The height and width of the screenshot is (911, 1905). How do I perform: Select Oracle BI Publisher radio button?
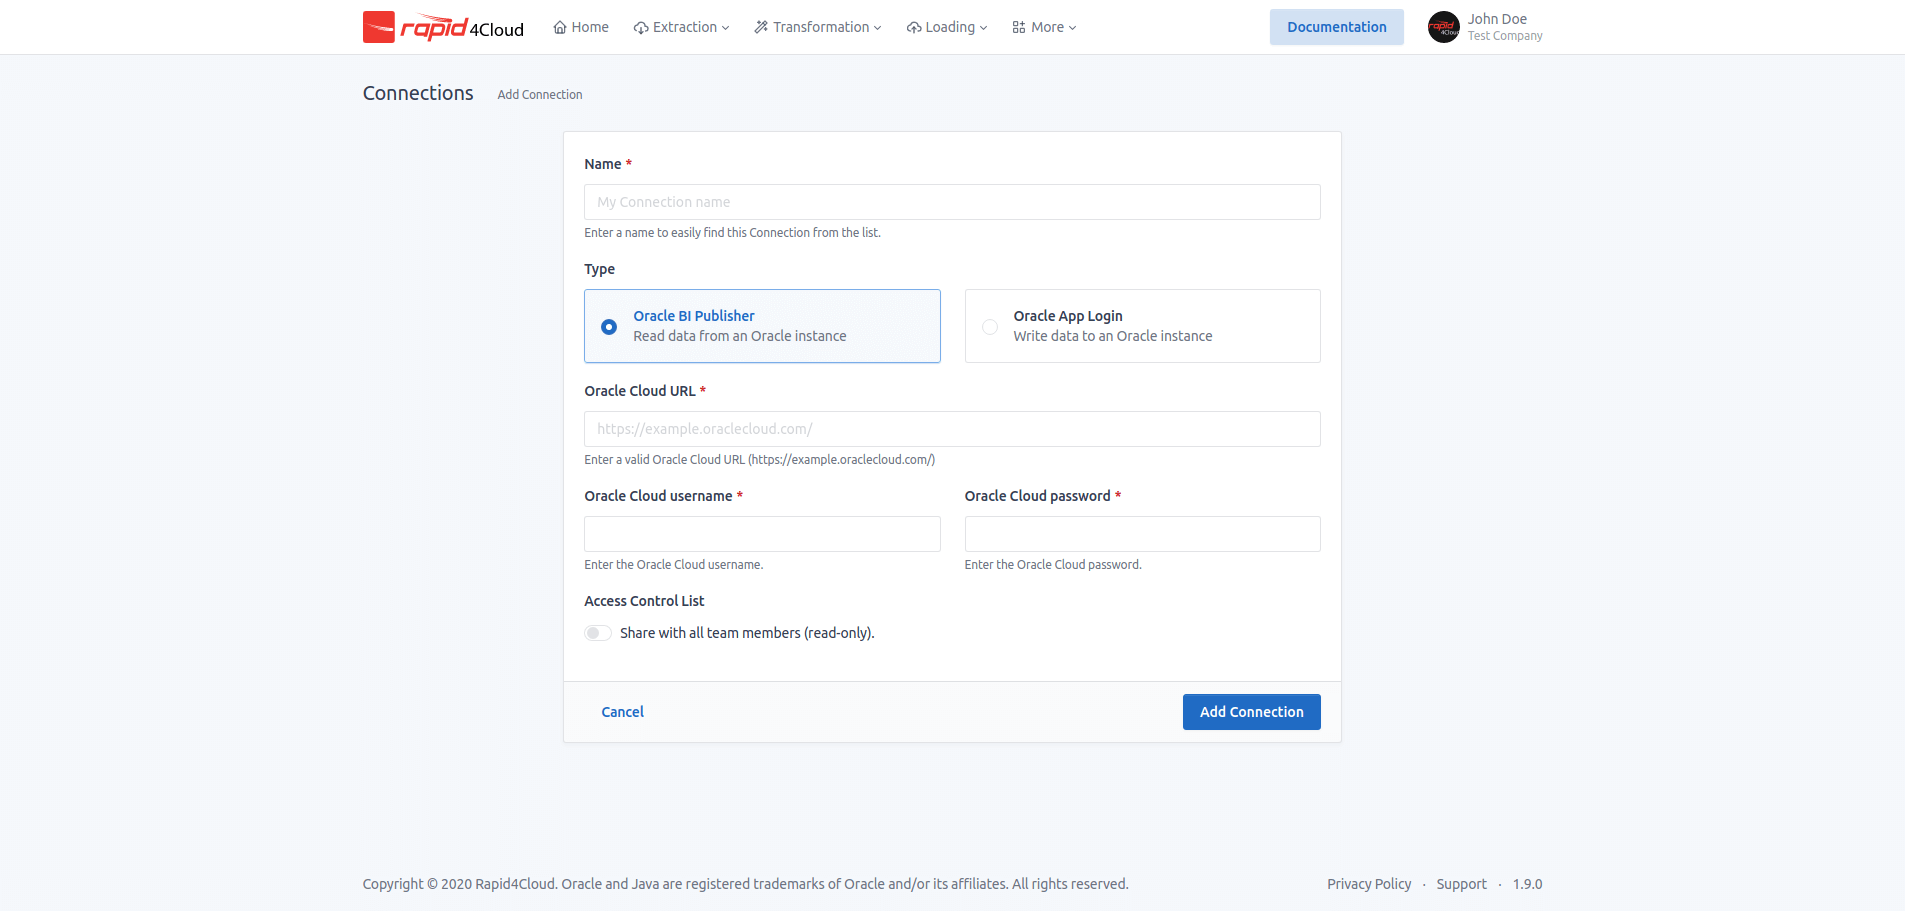click(609, 327)
